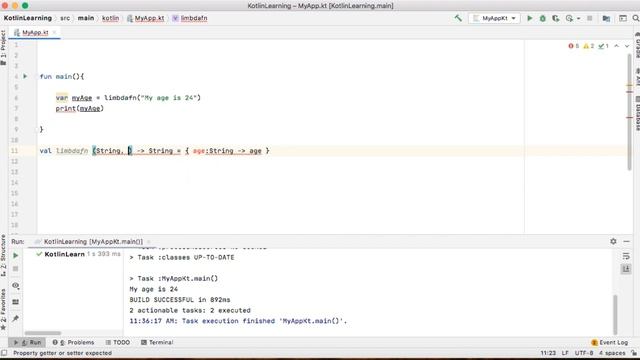The image size is (640, 360).
Task: Close the KotlinLearning run tab
Action: (x=149, y=242)
